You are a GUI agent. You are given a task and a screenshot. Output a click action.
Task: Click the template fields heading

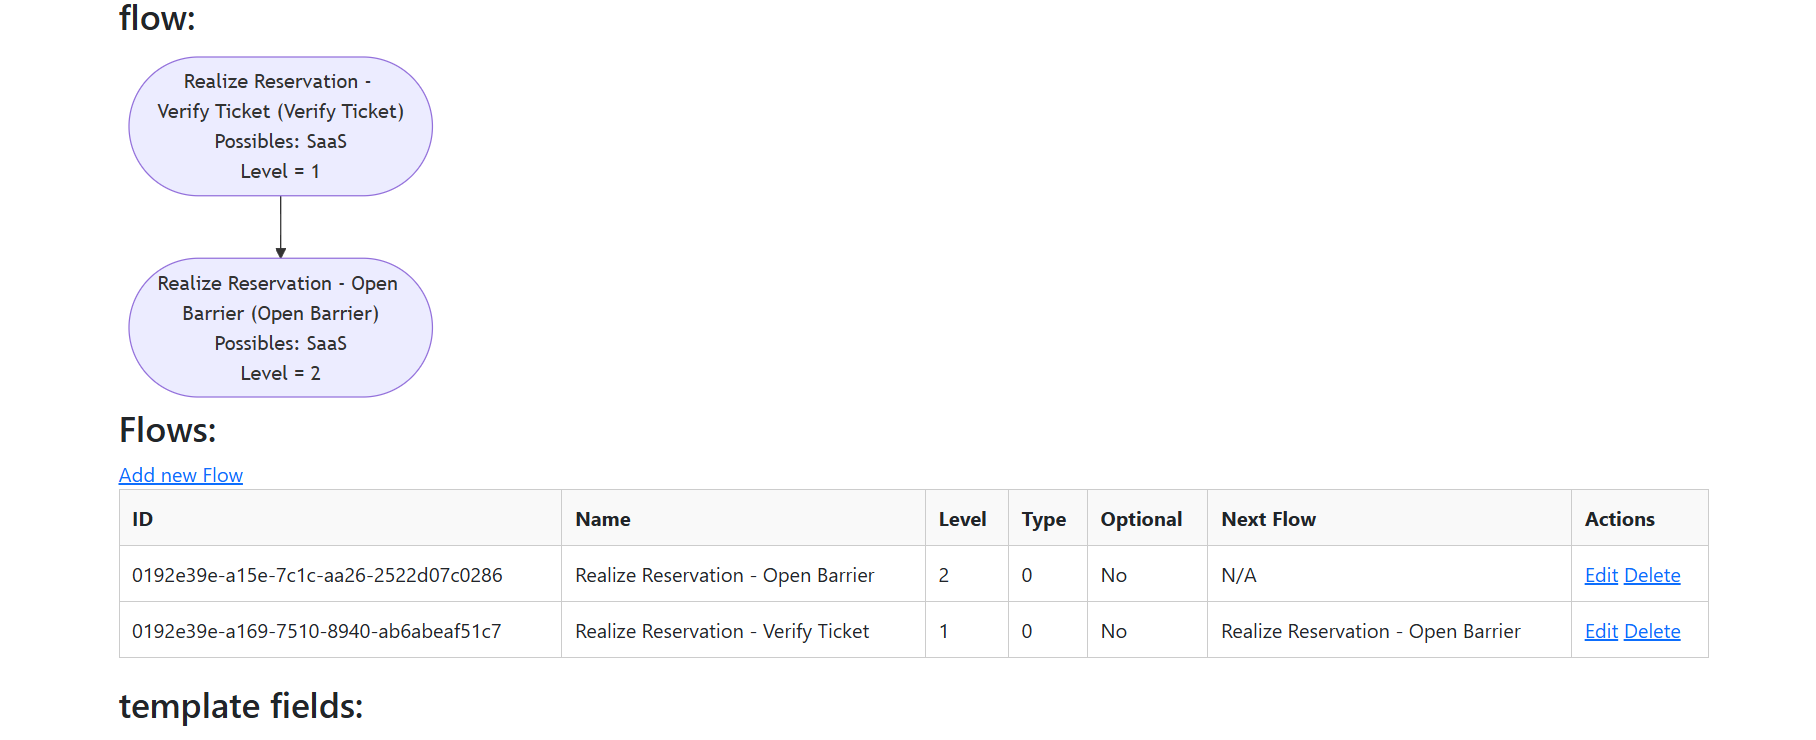click(241, 706)
